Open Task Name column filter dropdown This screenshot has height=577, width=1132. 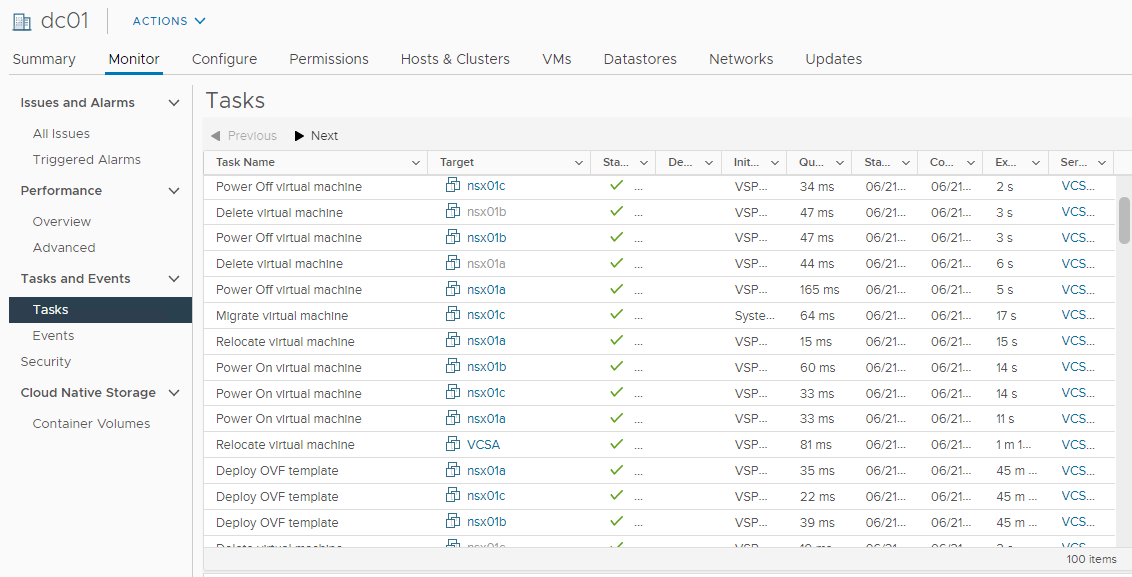click(416, 163)
